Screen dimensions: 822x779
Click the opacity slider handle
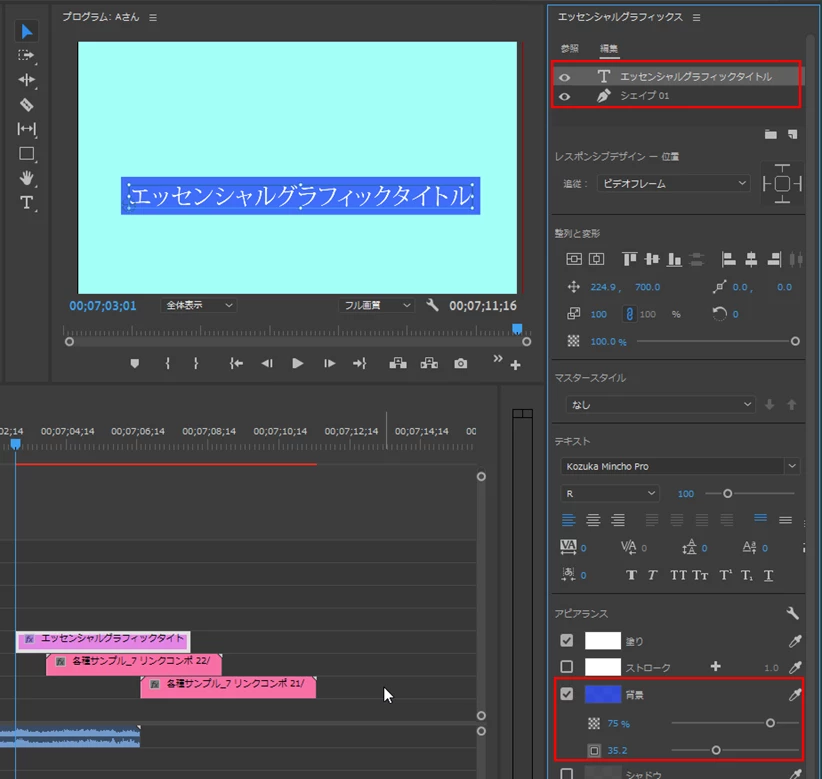click(x=795, y=341)
